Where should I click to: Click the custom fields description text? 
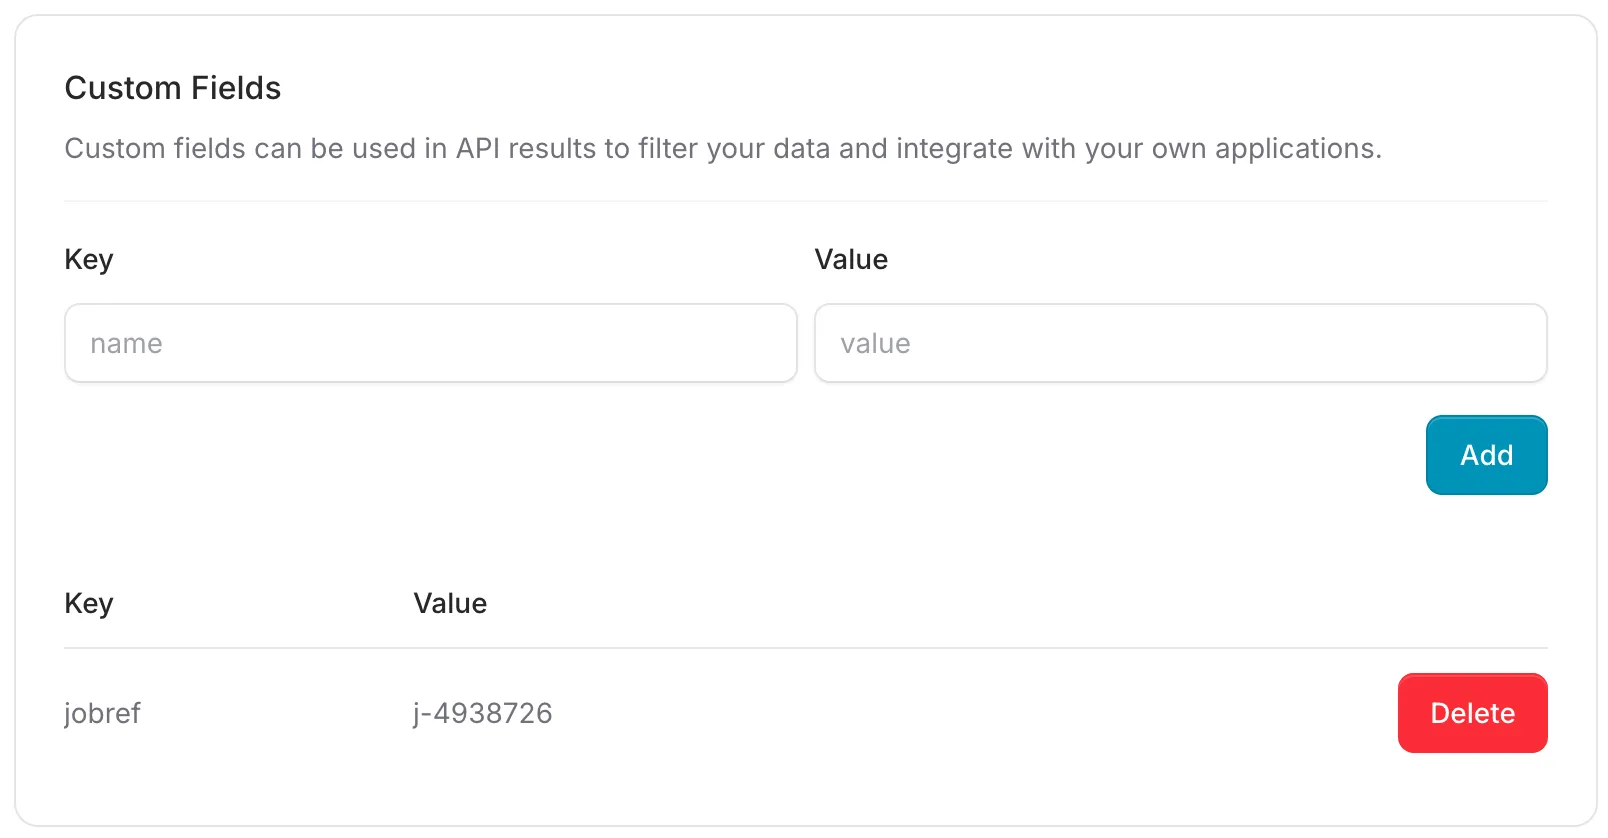[x=723, y=148]
